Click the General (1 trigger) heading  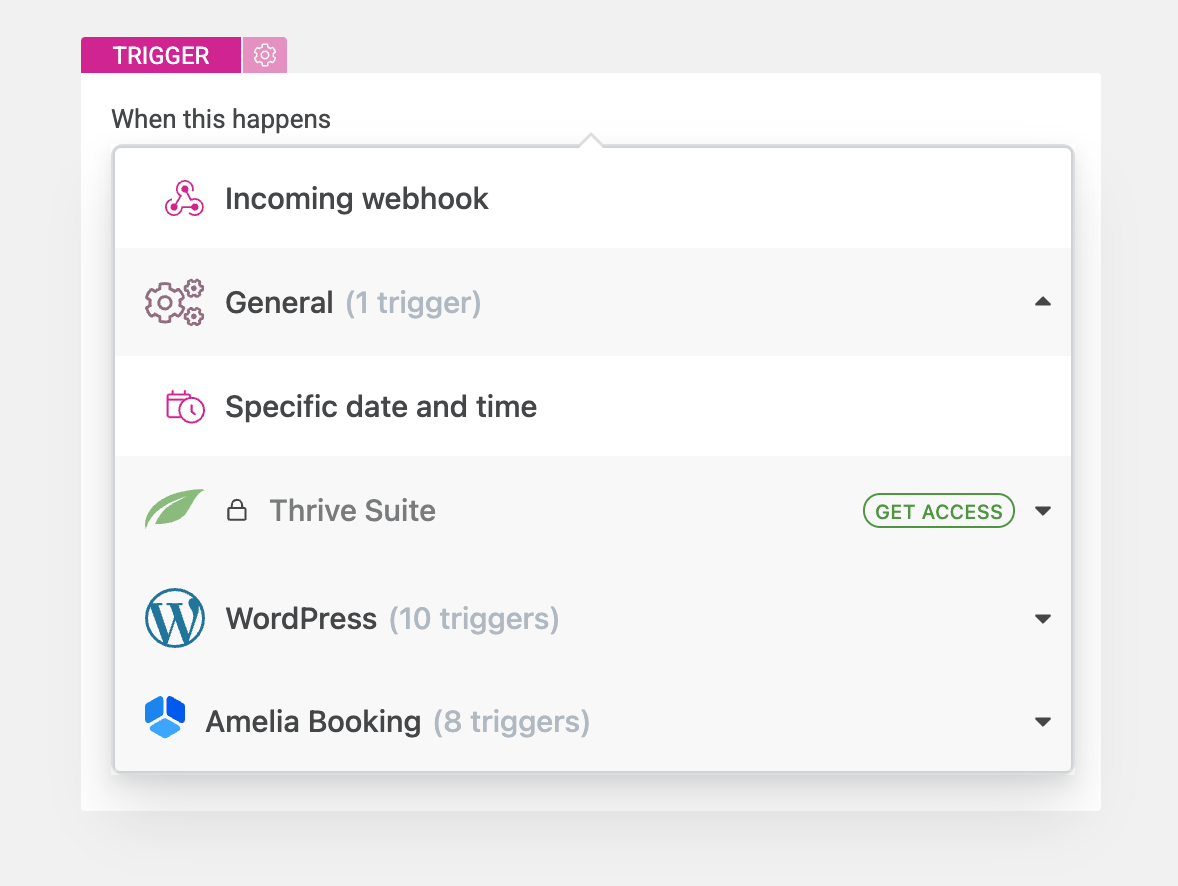tap(353, 302)
